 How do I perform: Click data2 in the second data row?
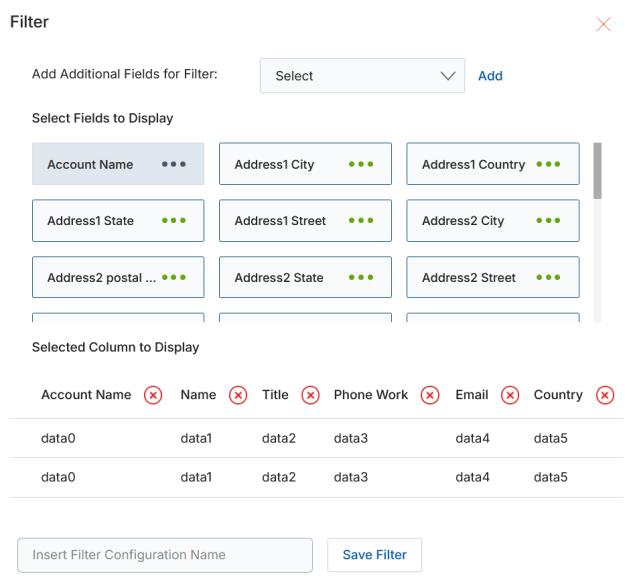pos(279,477)
